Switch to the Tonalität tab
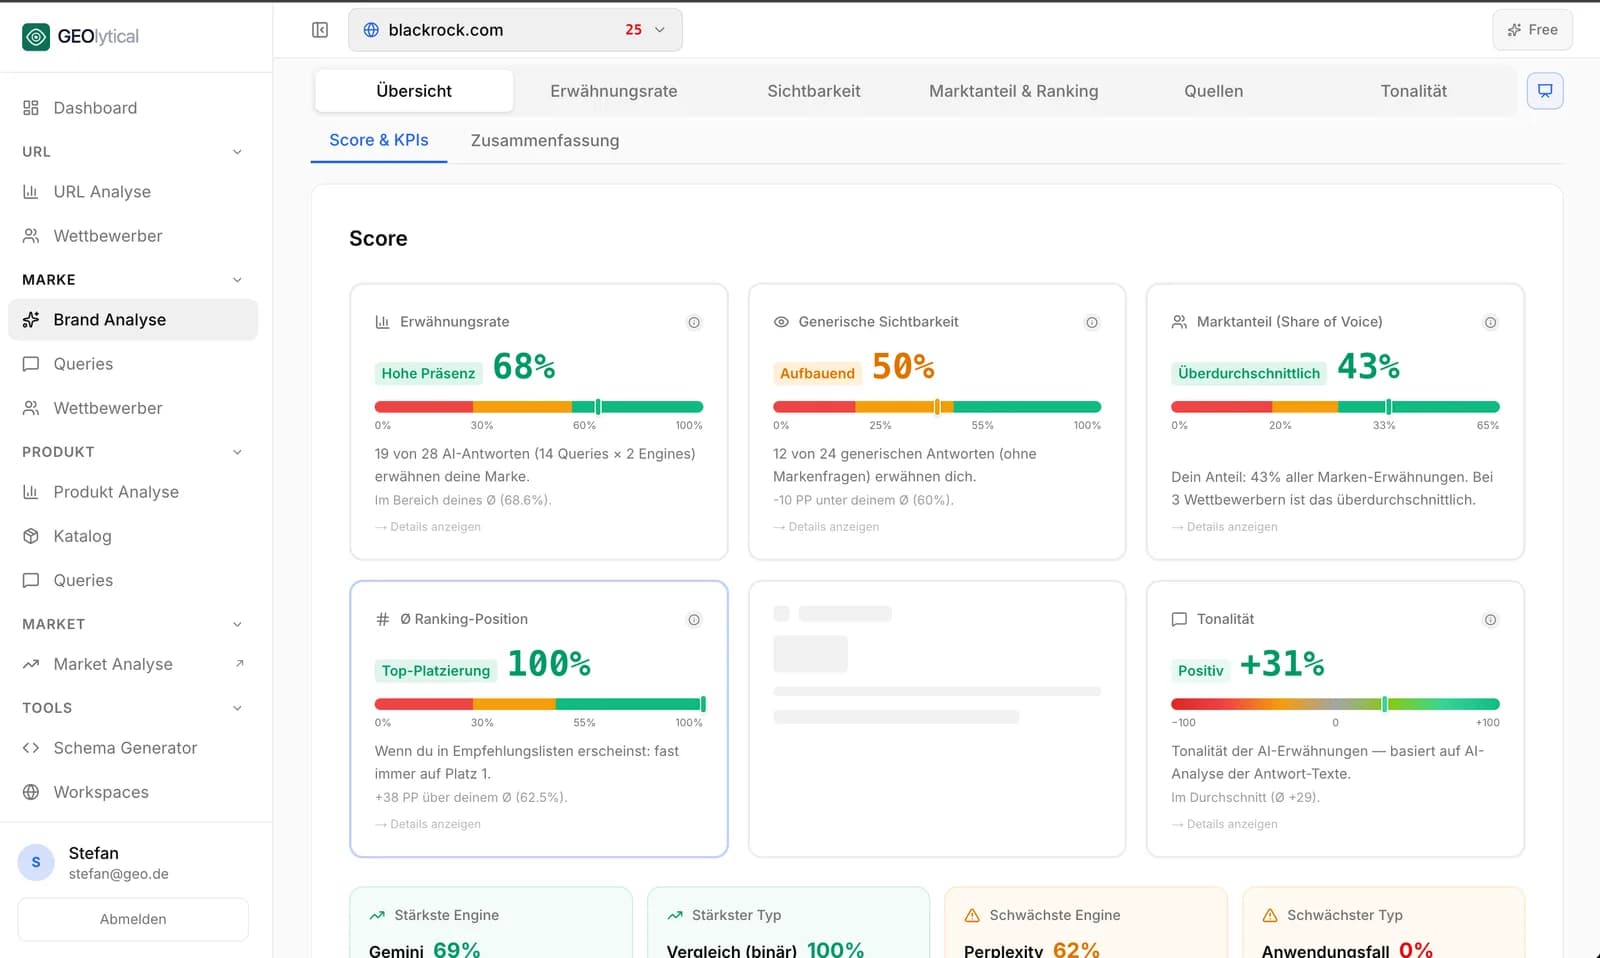This screenshot has height=958, width=1600. click(x=1414, y=91)
